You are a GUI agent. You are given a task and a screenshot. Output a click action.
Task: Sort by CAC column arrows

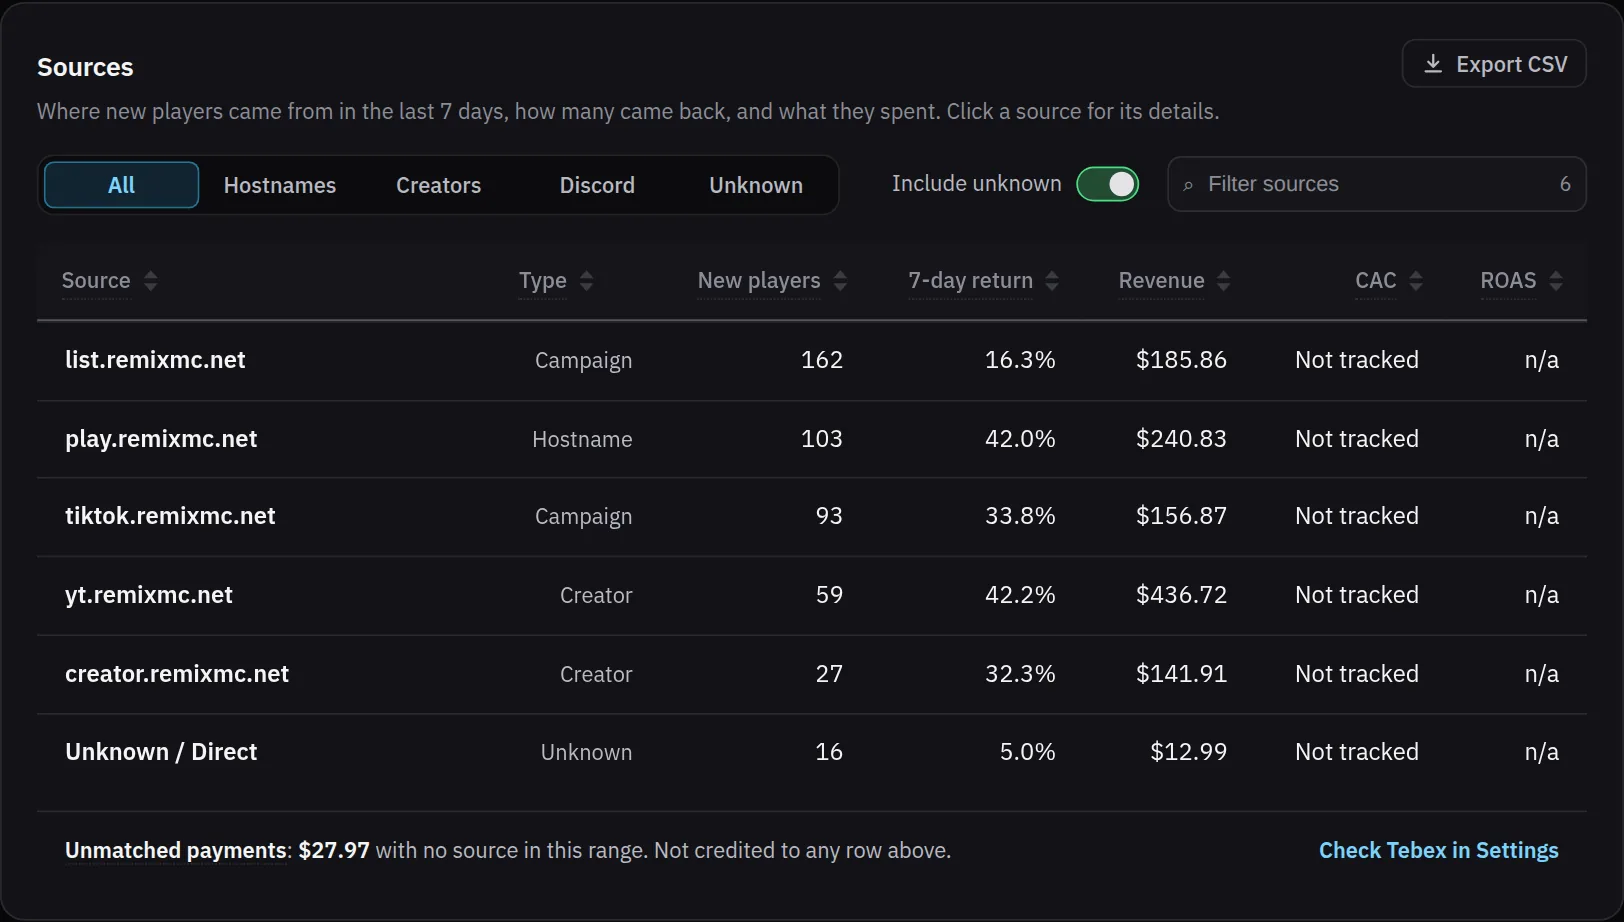click(x=1416, y=281)
